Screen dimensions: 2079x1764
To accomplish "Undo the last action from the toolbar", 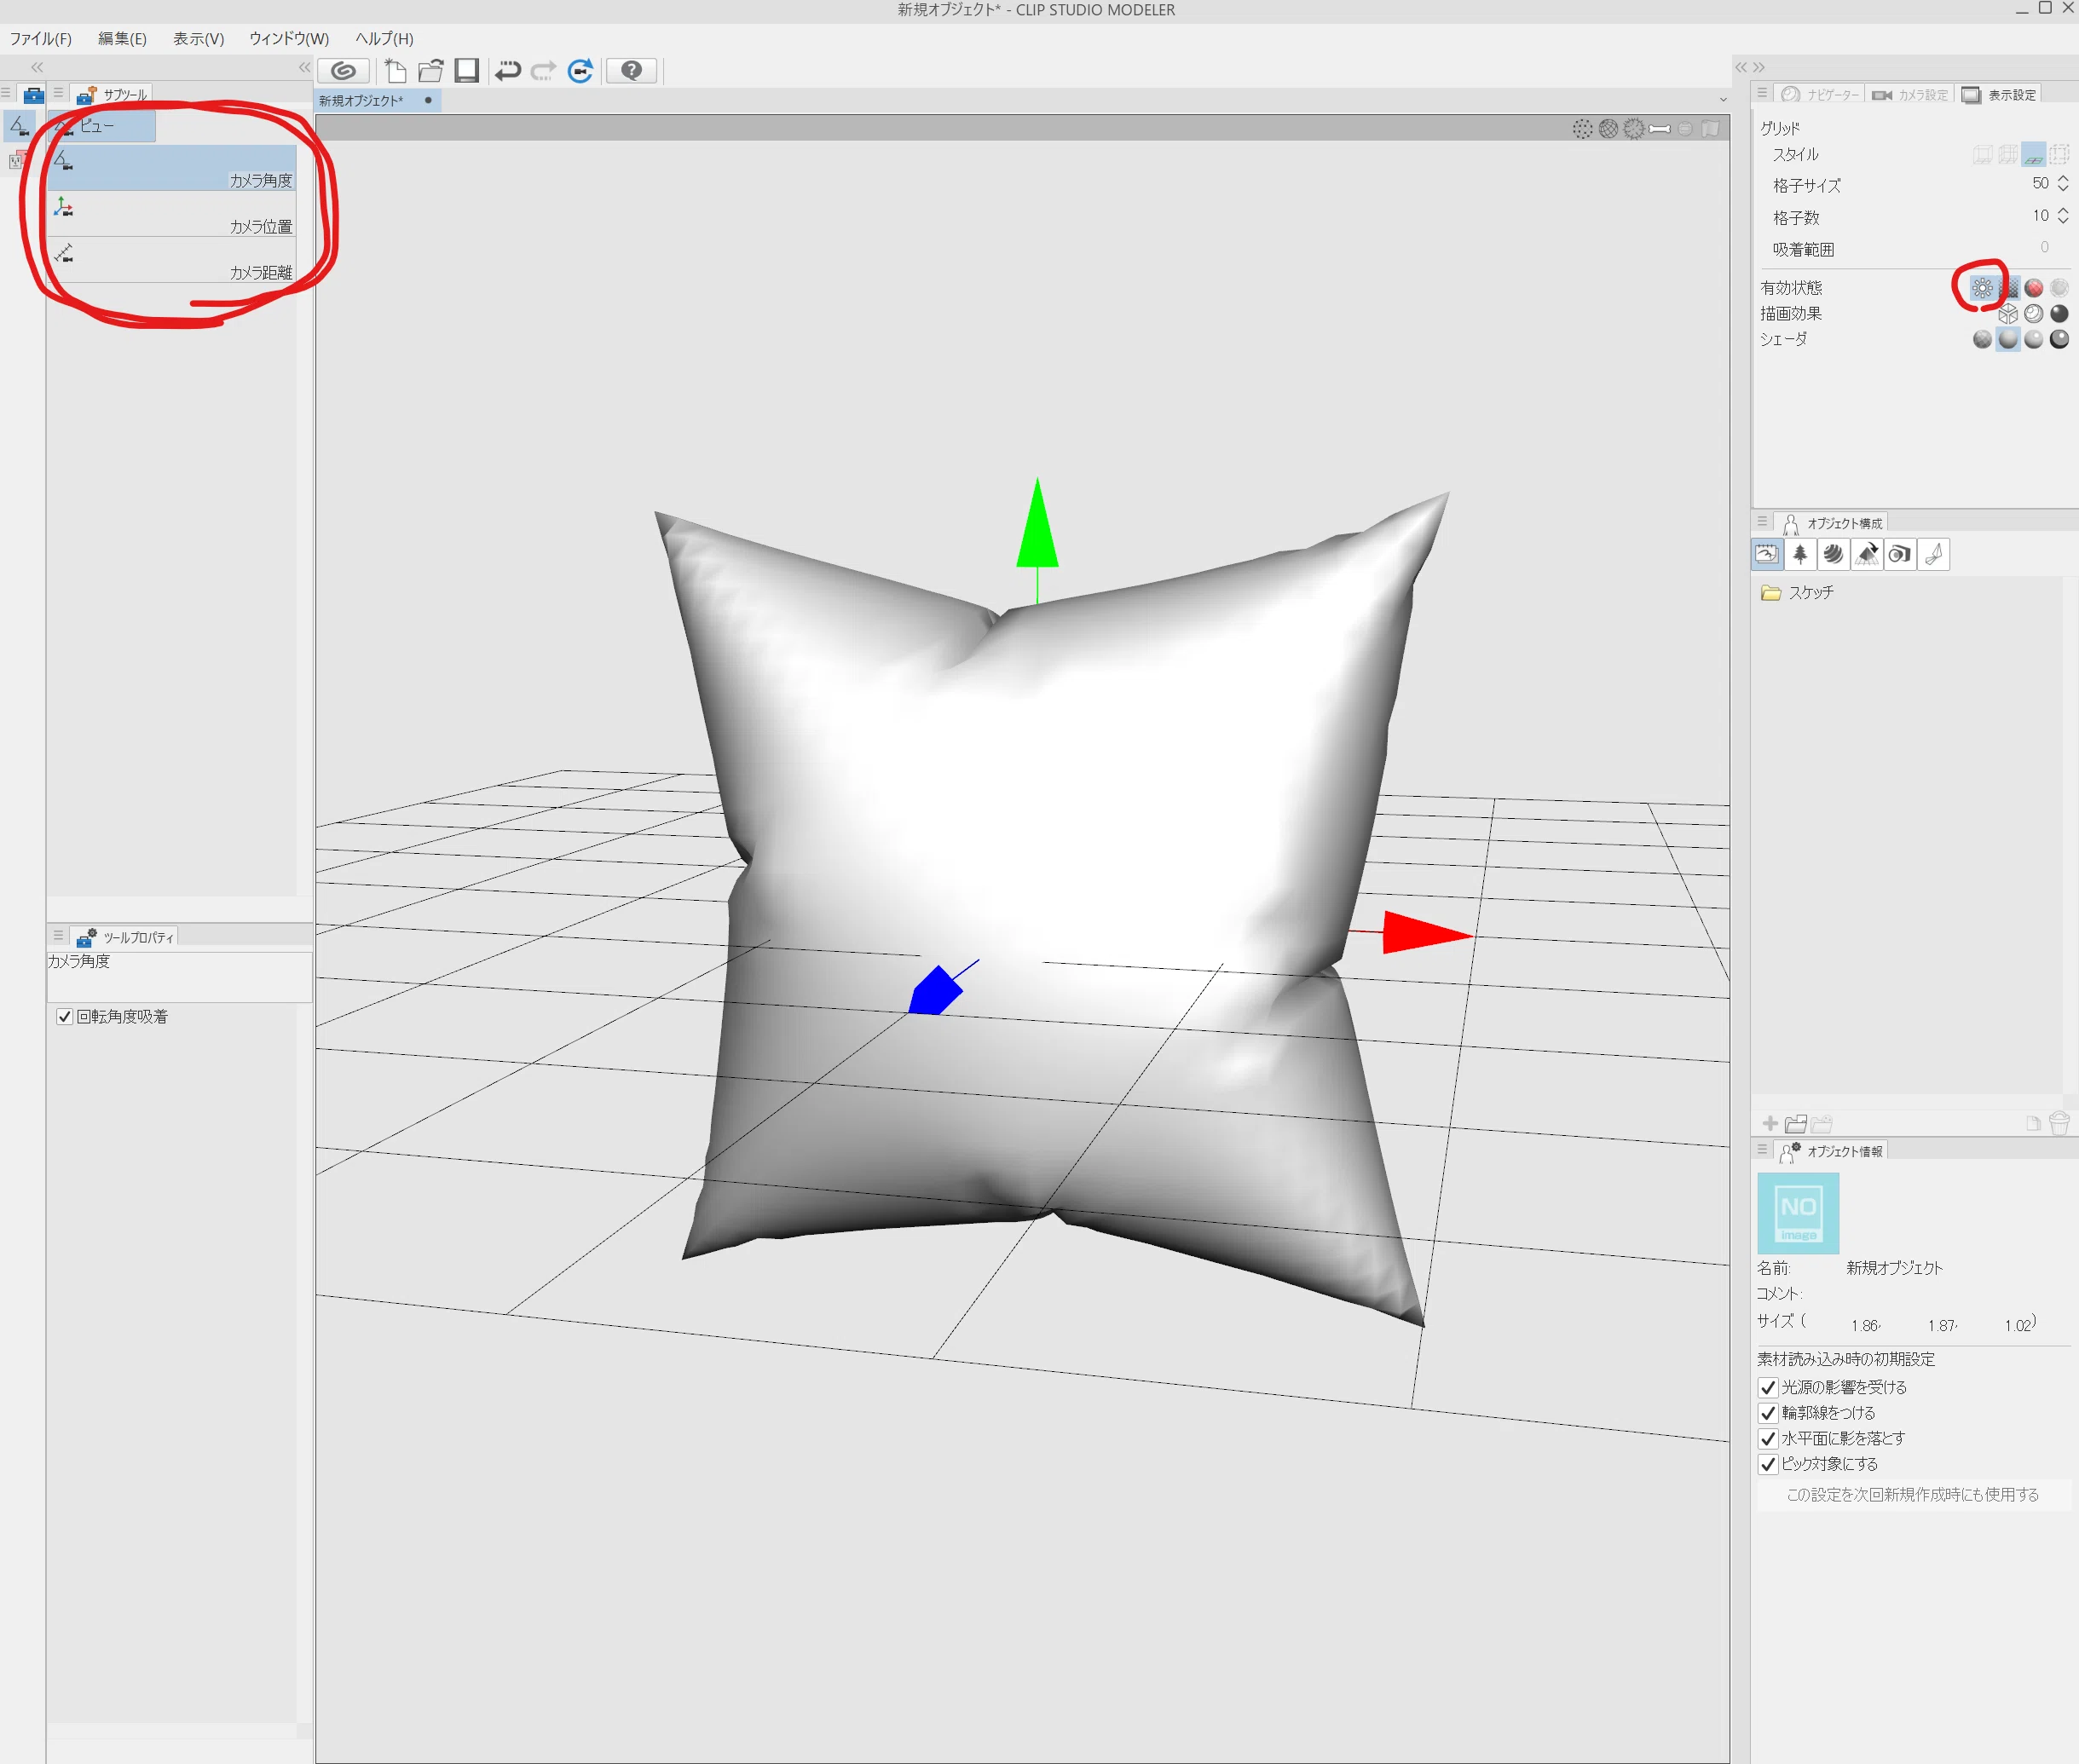I will (x=508, y=71).
